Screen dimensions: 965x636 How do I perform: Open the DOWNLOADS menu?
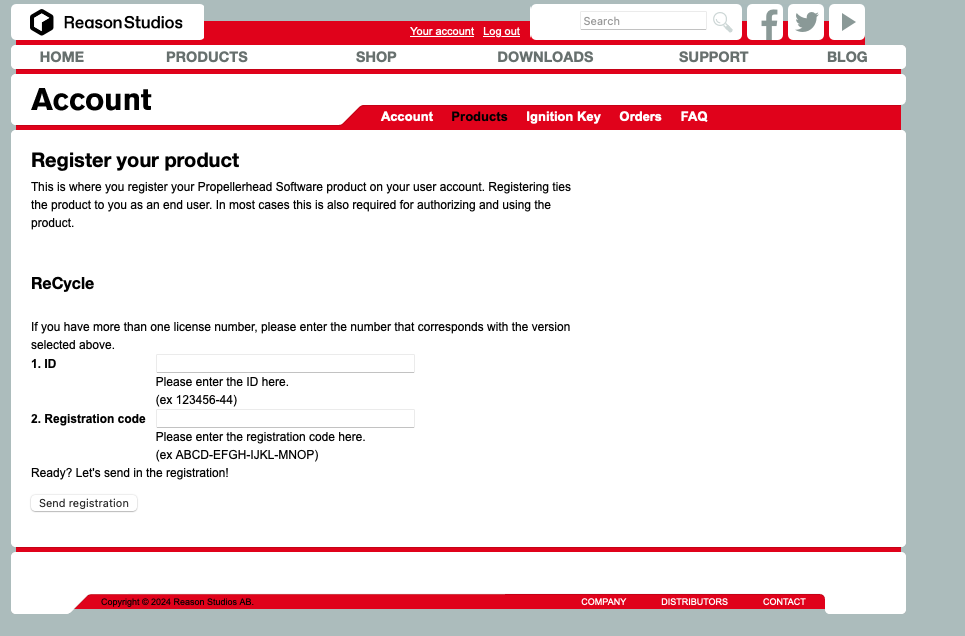click(x=545, y=57)
